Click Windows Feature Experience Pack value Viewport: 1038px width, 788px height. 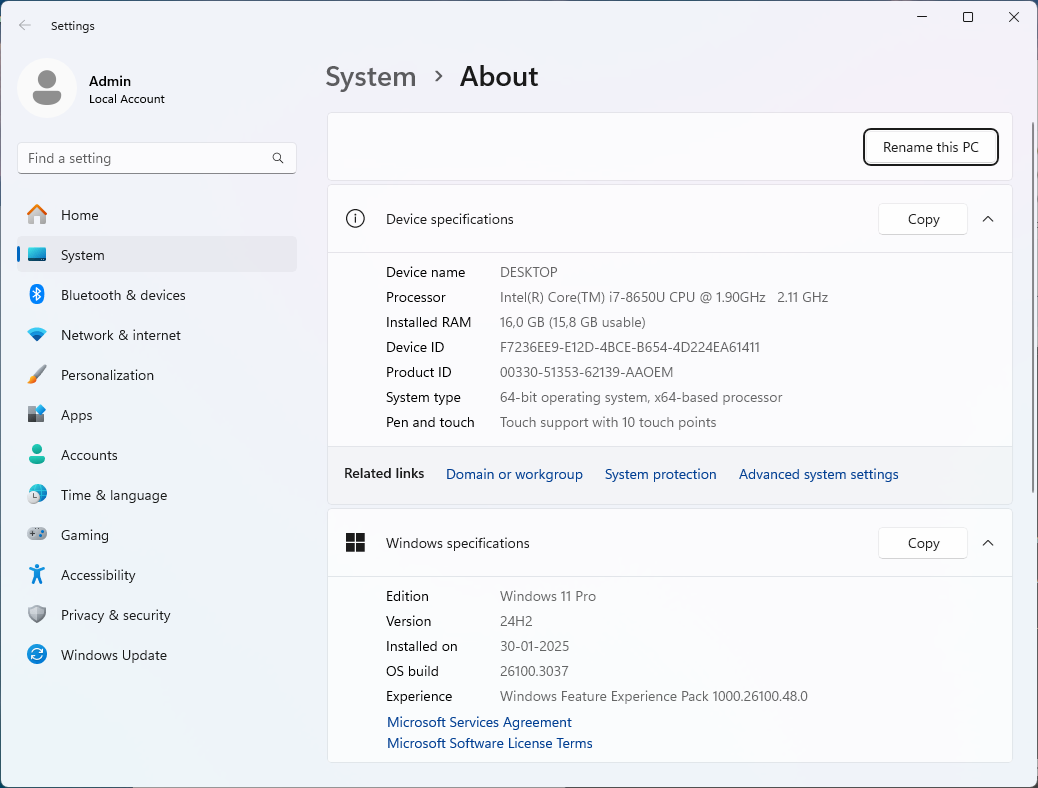653,696
